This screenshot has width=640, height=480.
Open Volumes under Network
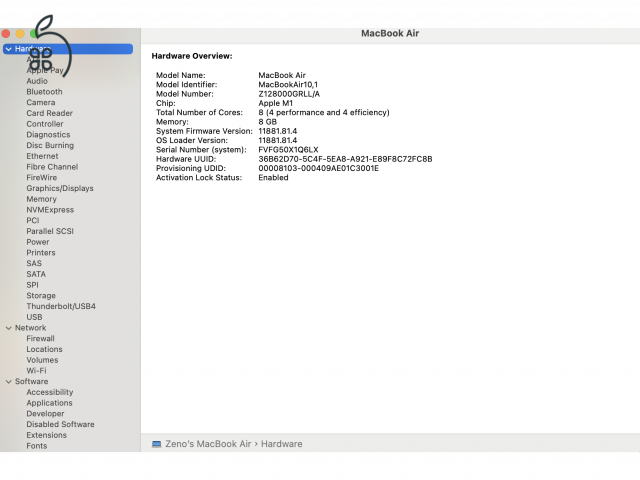pyautogui.click(x=42, y=360)
